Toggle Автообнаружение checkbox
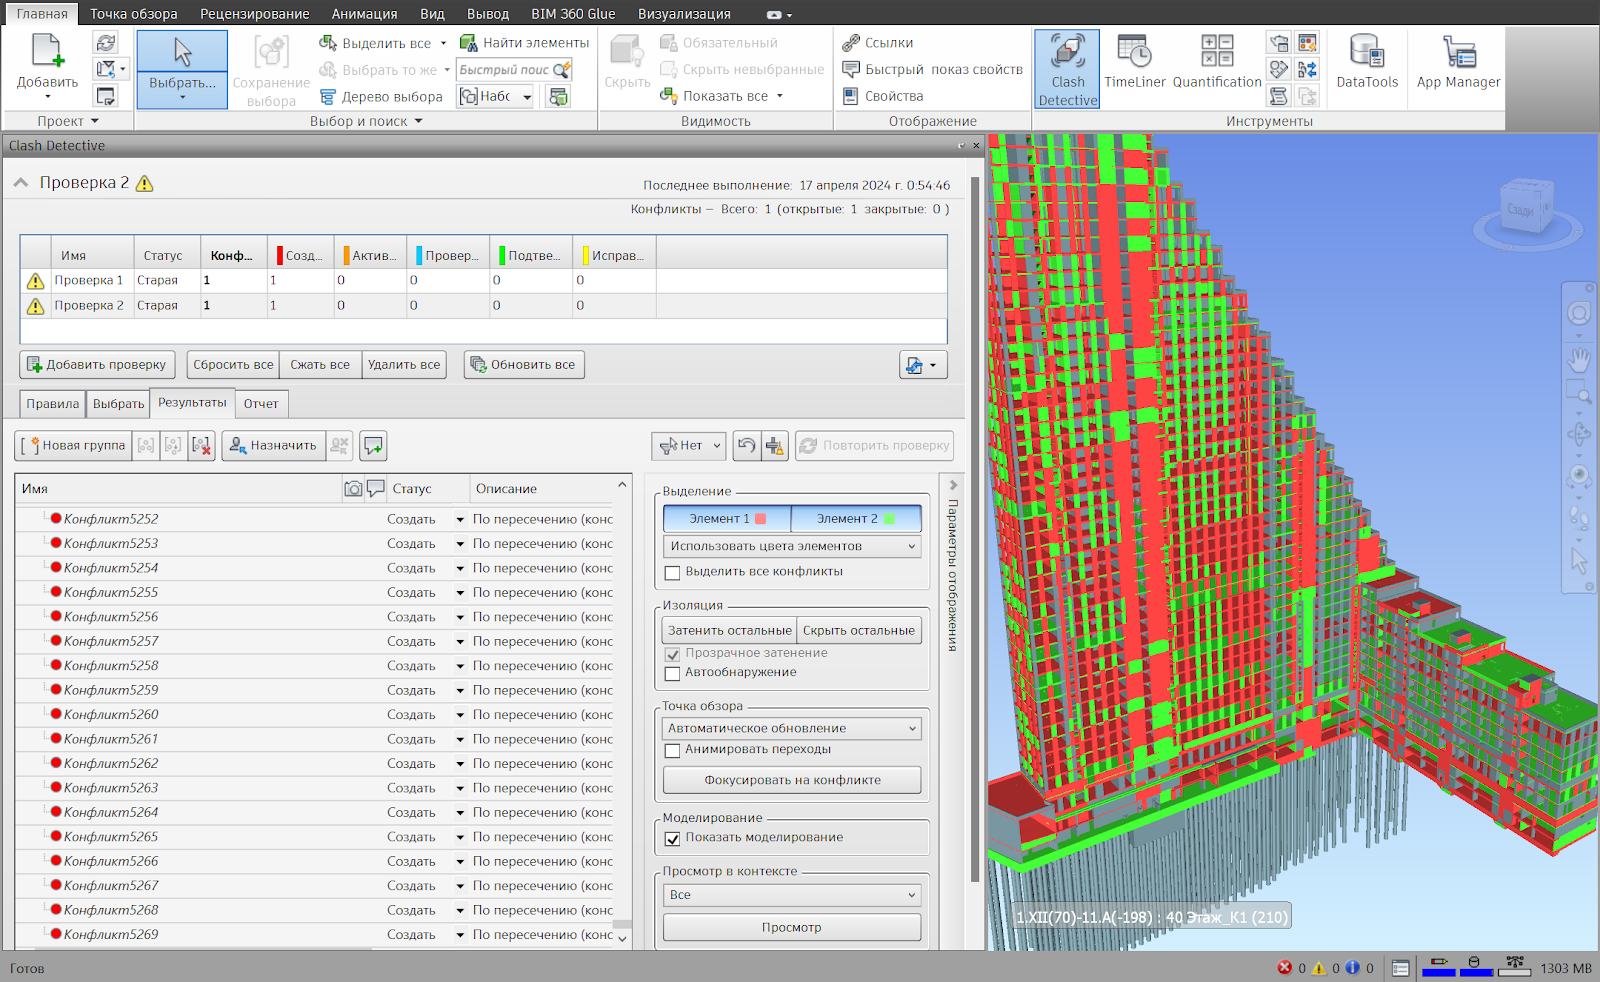 pos(672,673)
